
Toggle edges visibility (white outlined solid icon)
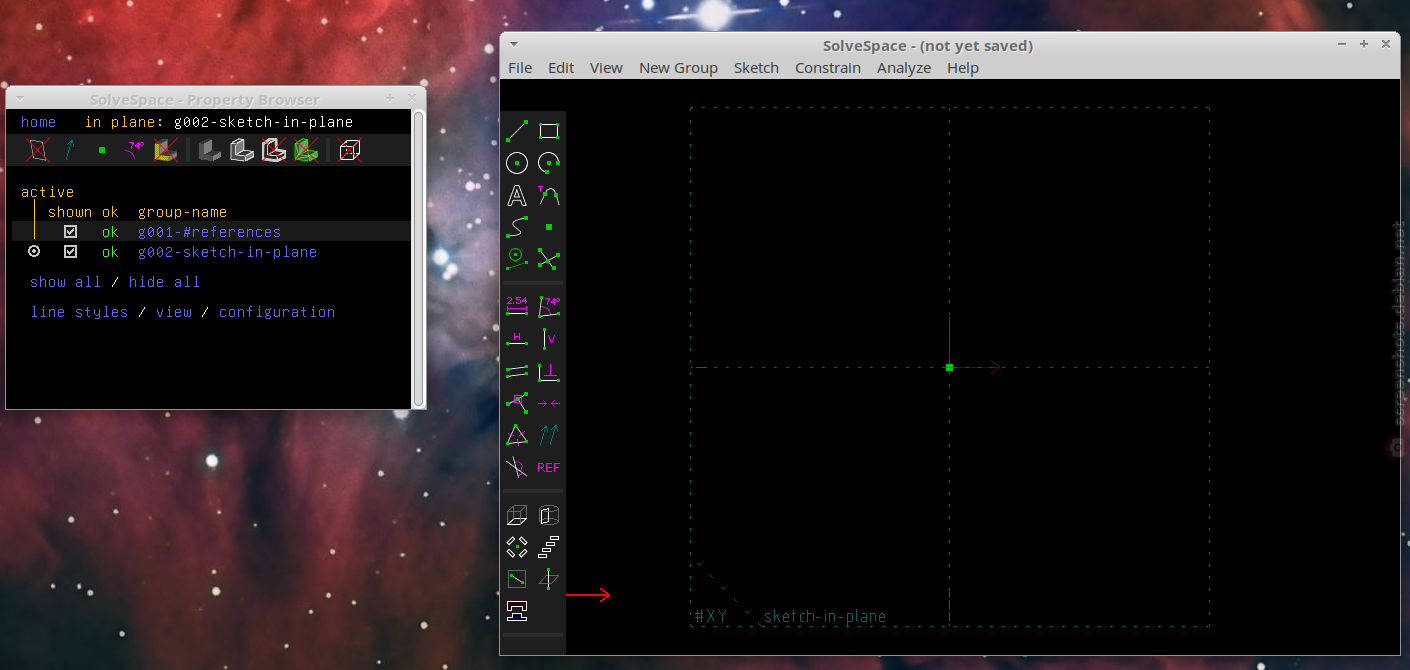[241, 150]
